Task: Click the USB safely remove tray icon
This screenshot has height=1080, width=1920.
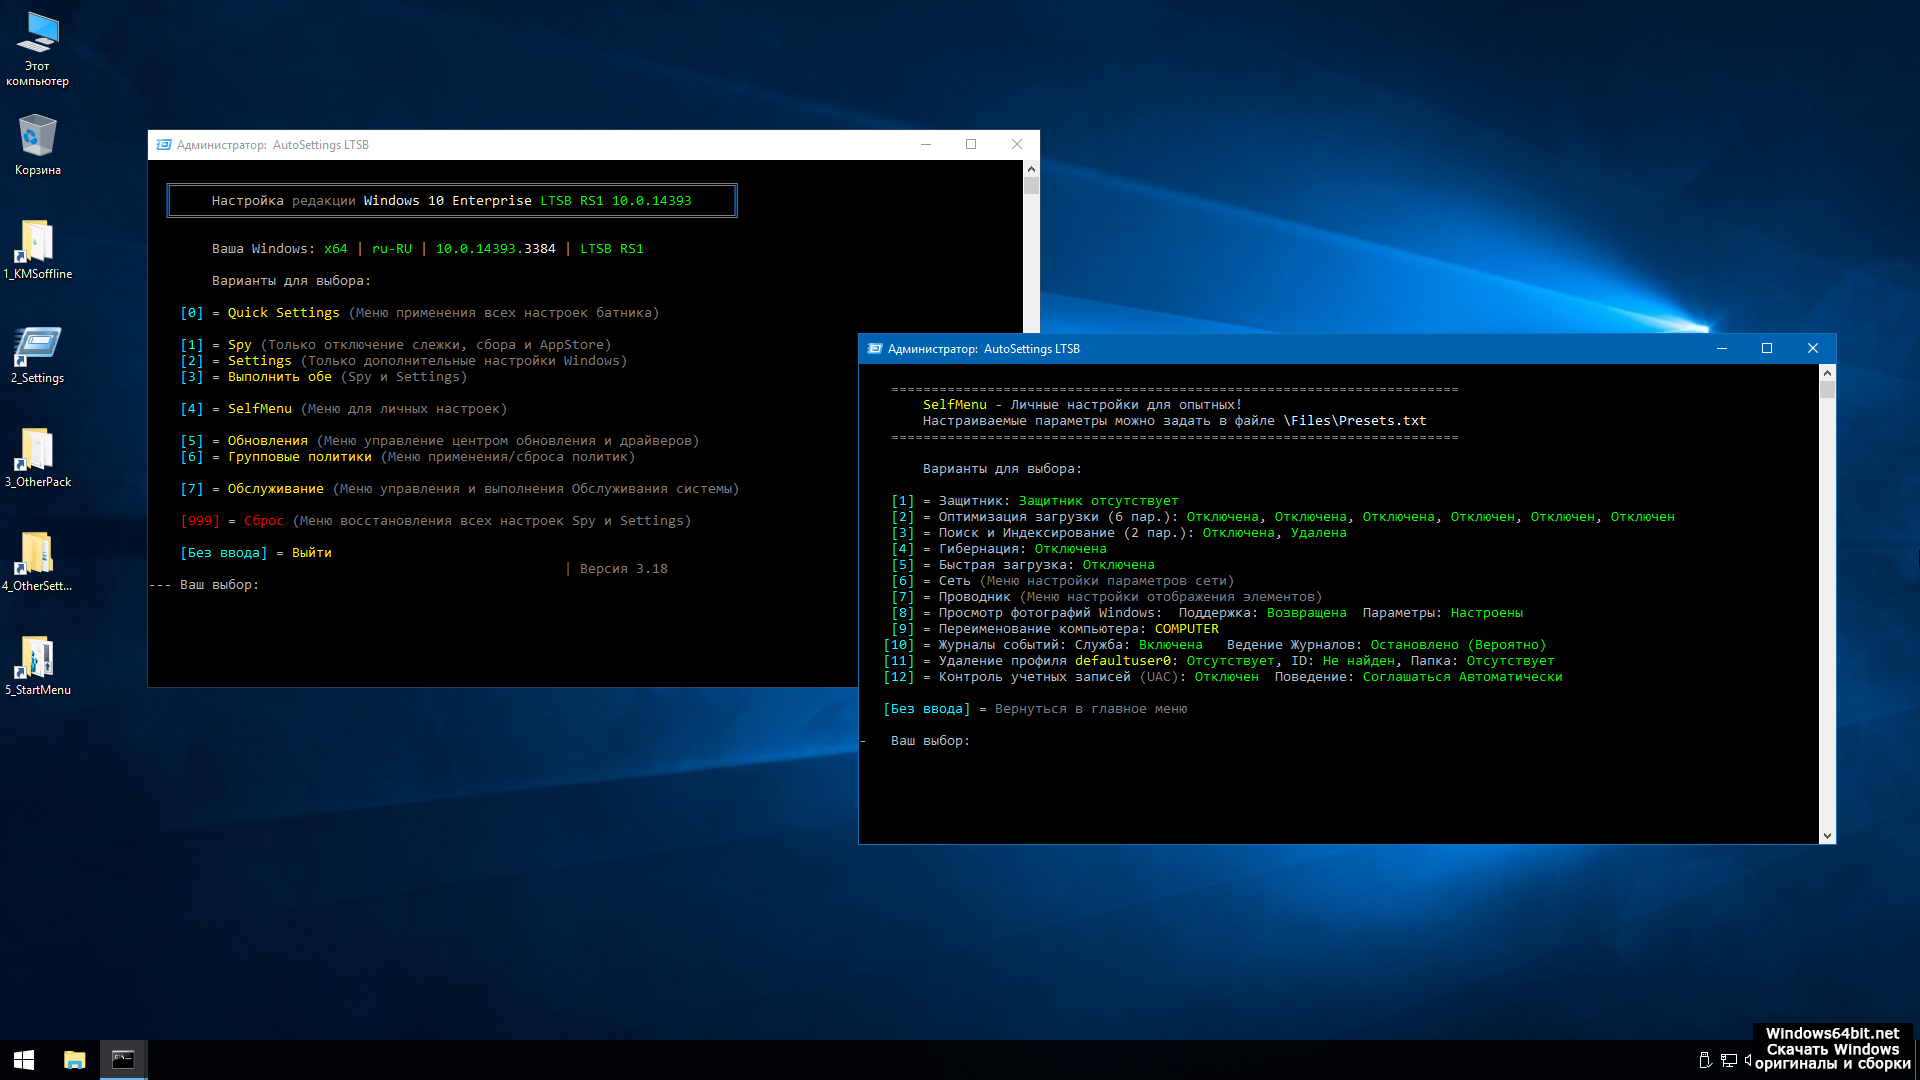Action: (x=1705, y=1060)
